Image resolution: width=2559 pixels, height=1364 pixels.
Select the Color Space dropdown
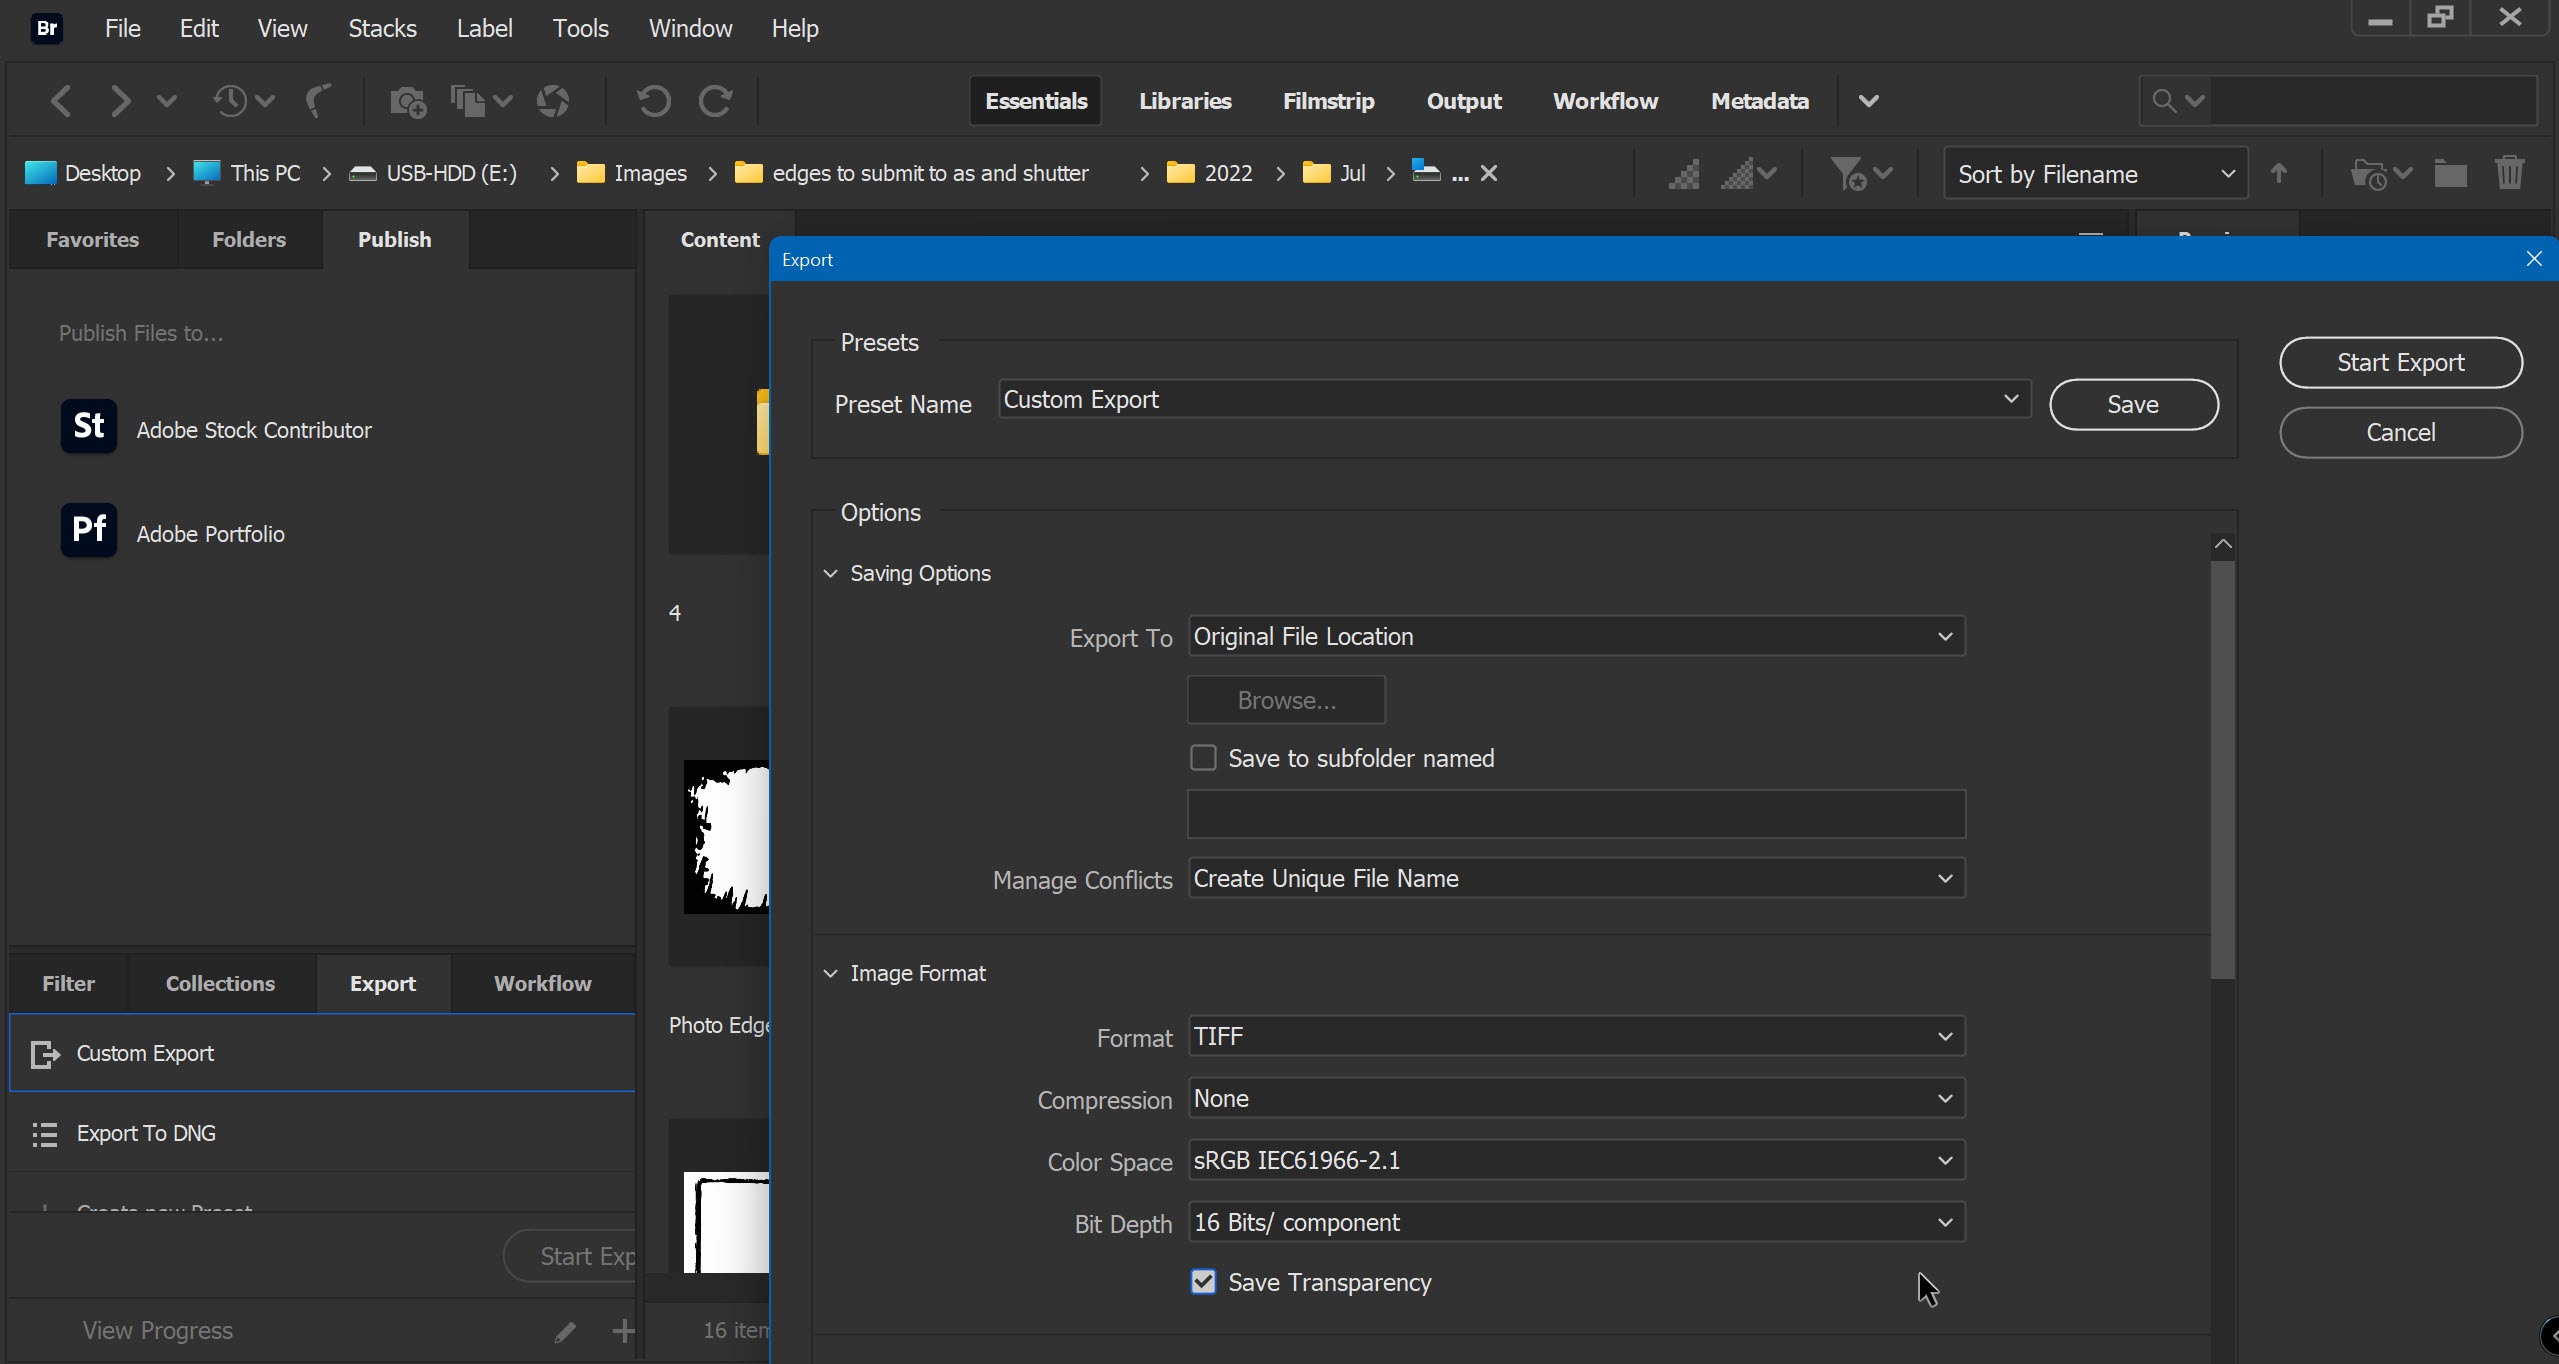(1572, 1159)
